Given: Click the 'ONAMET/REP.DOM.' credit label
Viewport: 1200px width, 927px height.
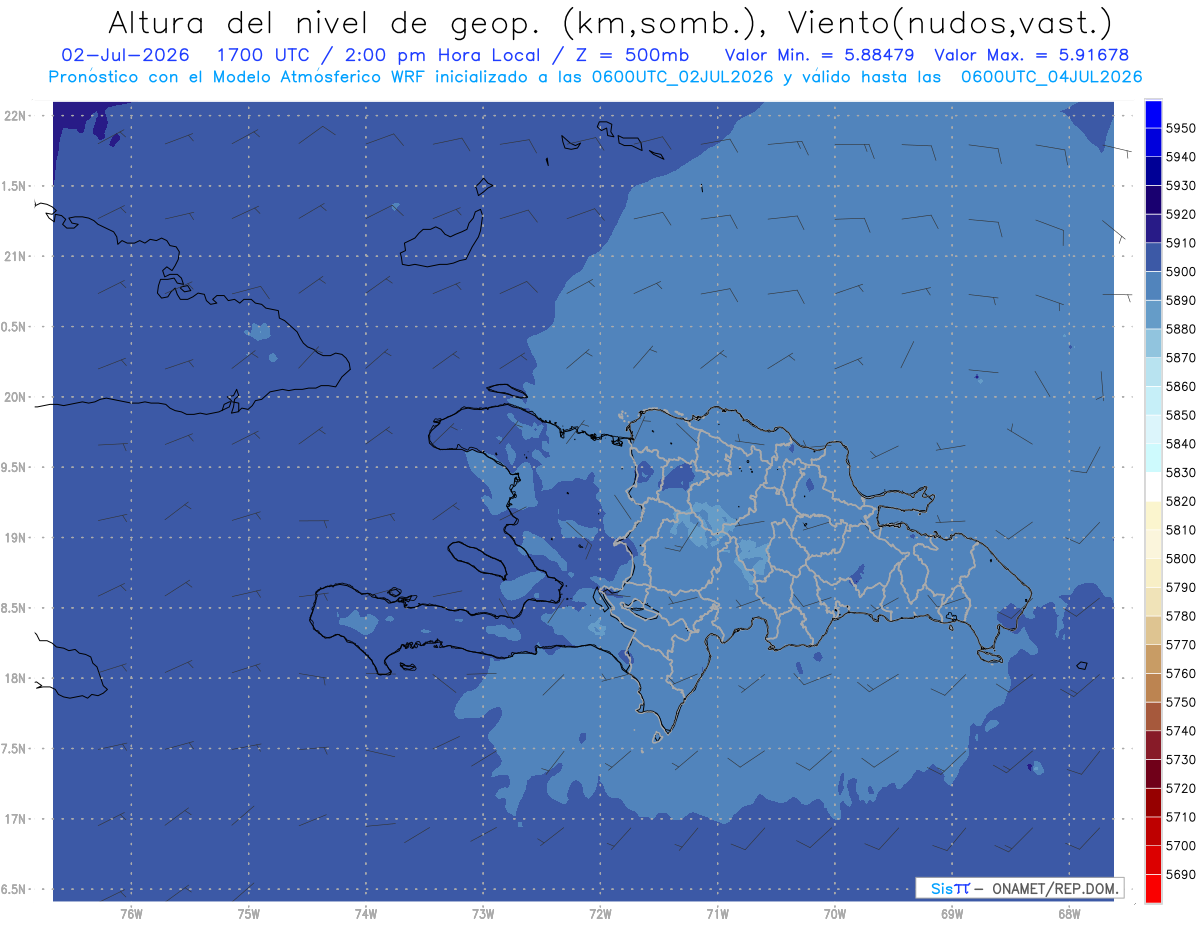Looking at the screenshot, I should tap(1056, 888).
